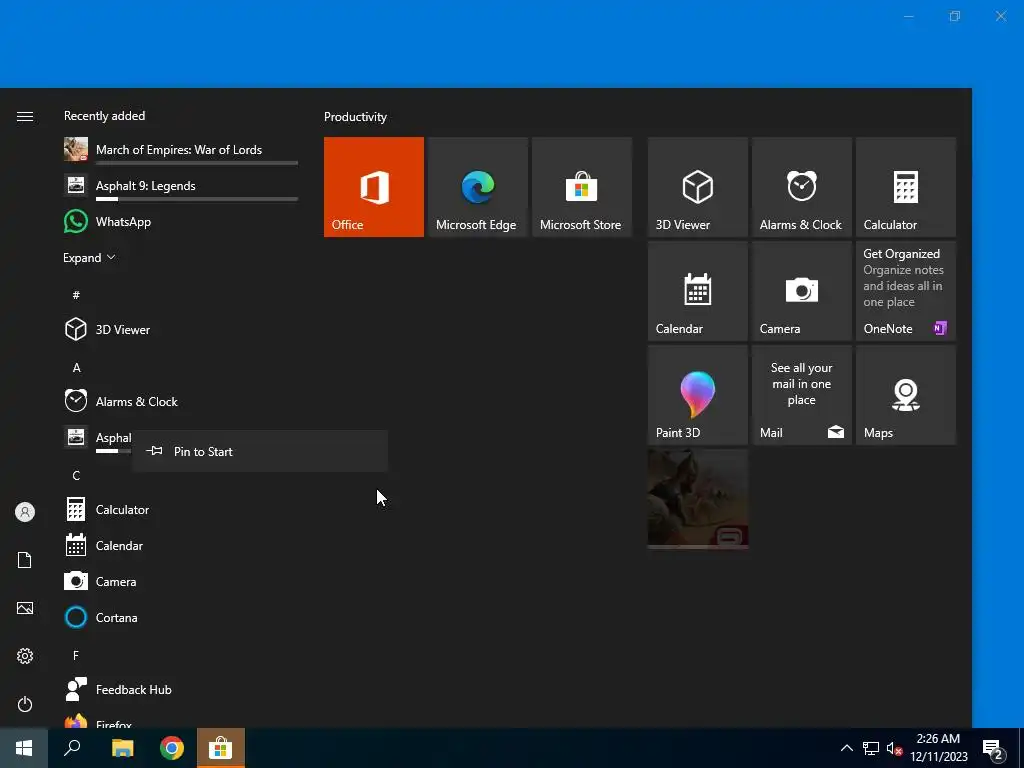Viewport: 1024px width, 768px height.
Task: Open the Microsoft Store tile
Action: [x=582, y=187]
